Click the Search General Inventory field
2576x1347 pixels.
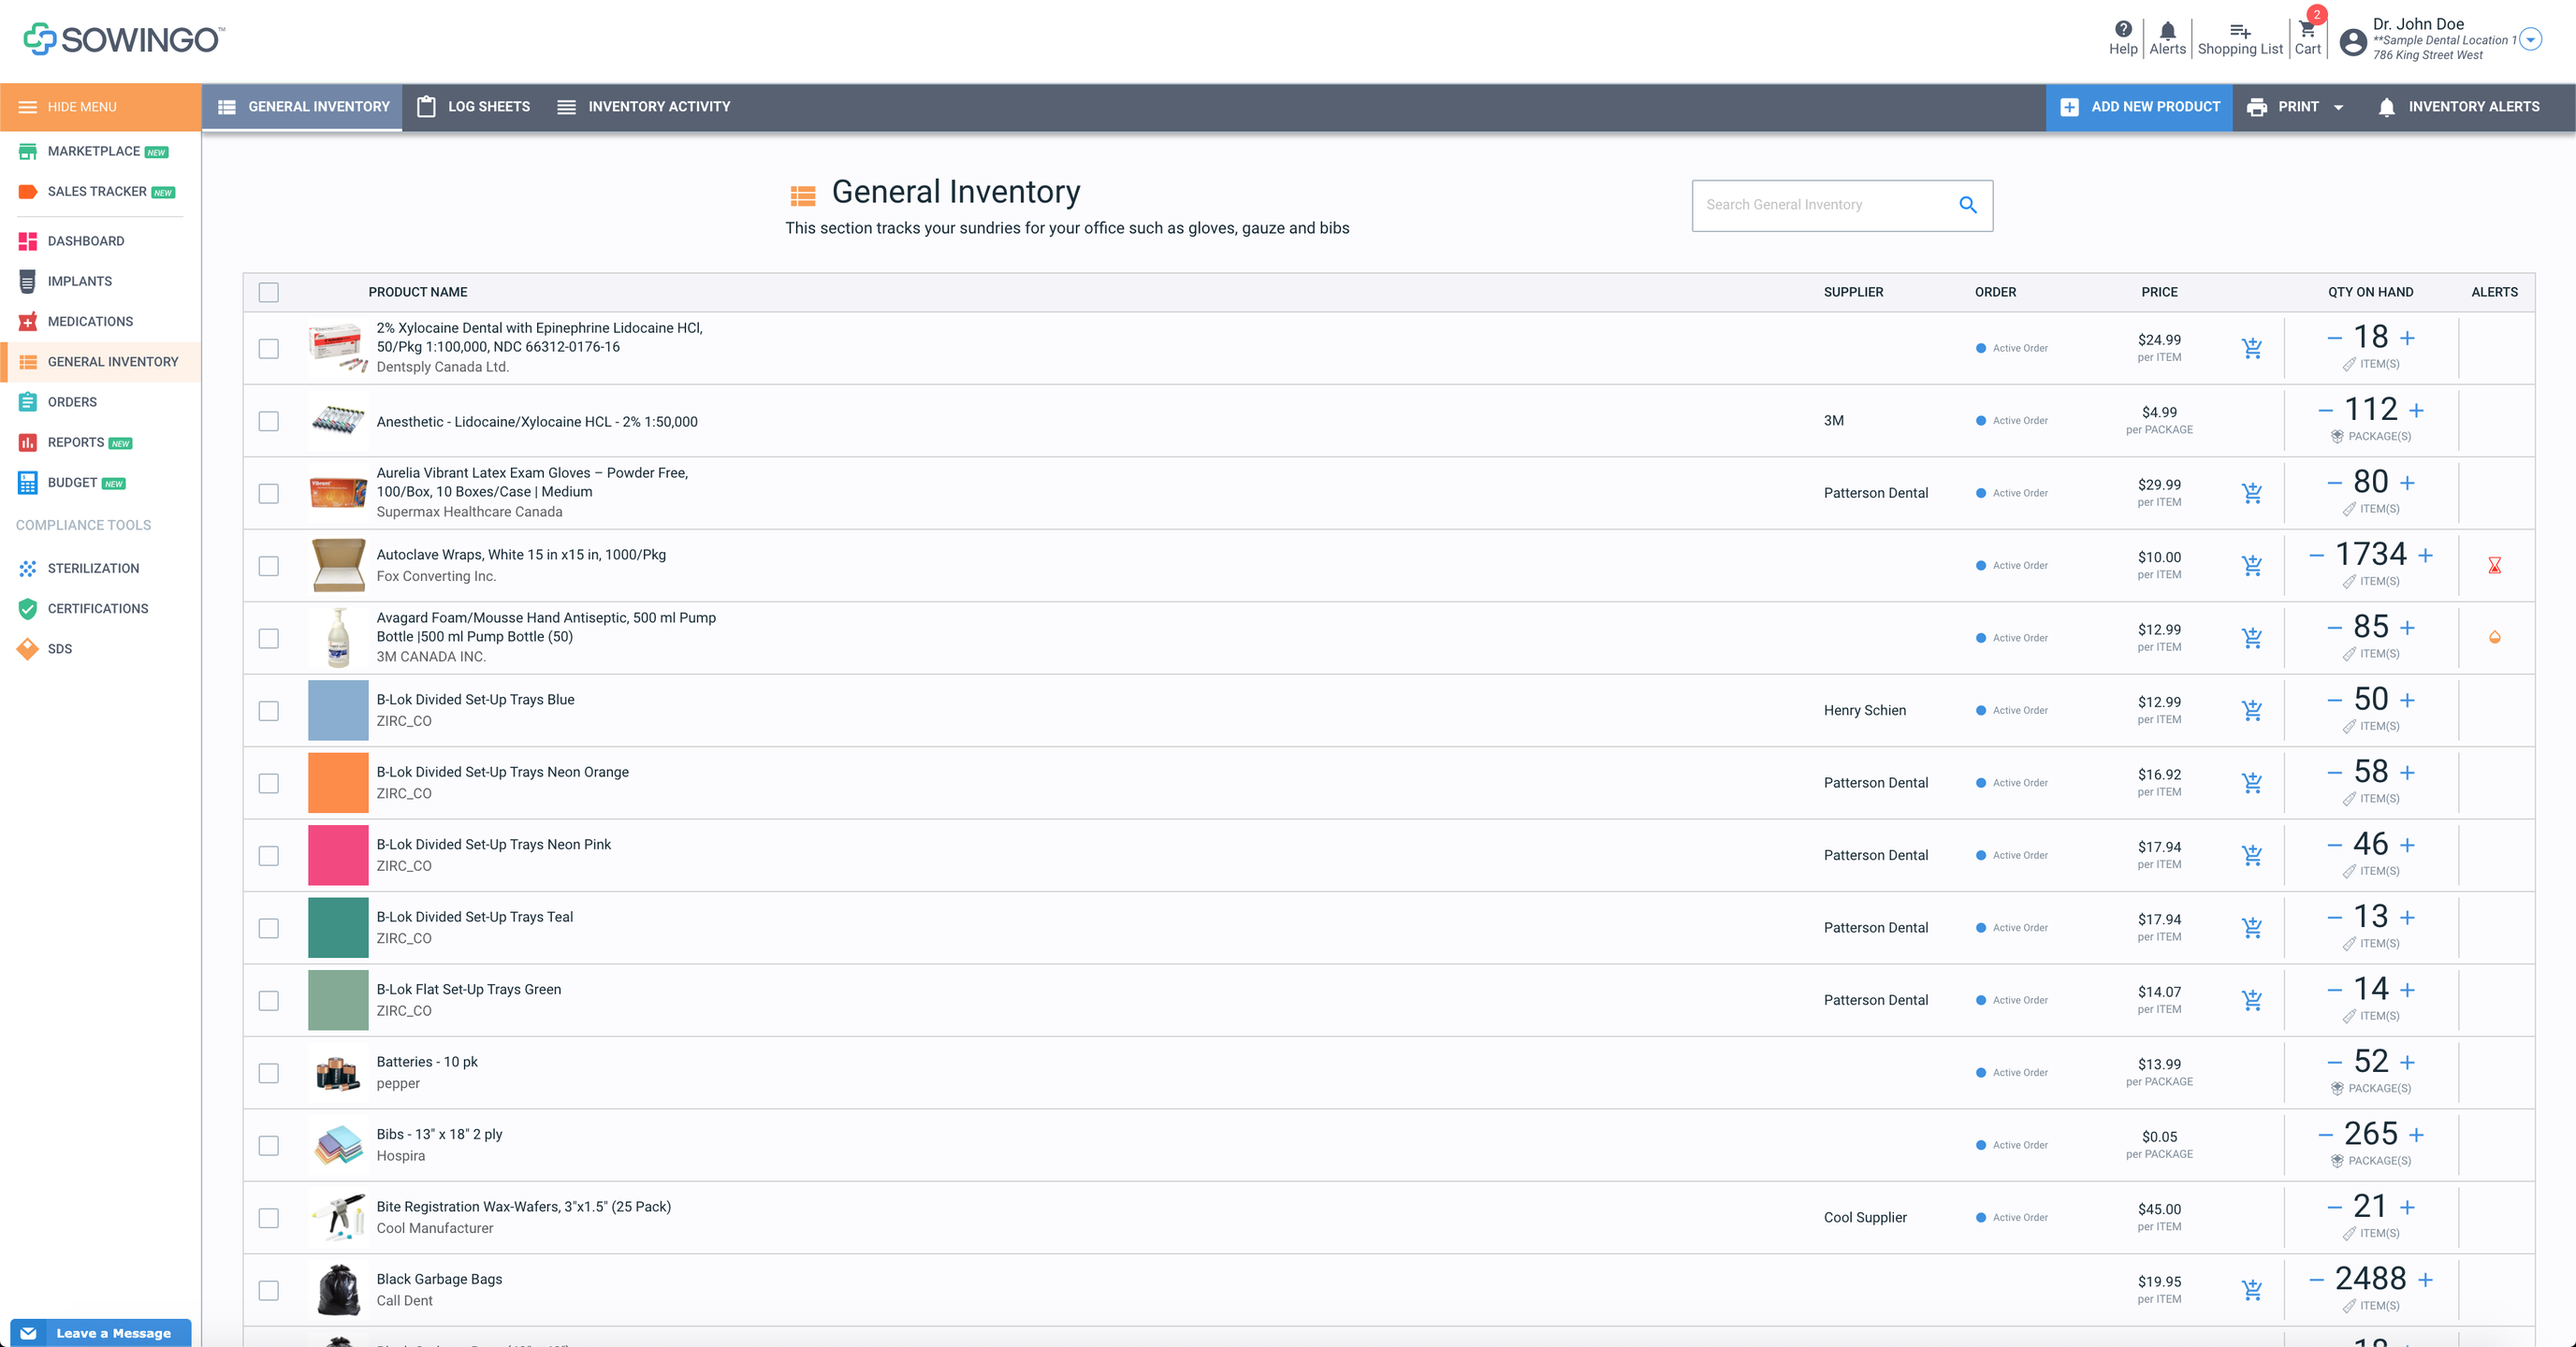[x=1842, y=205]
